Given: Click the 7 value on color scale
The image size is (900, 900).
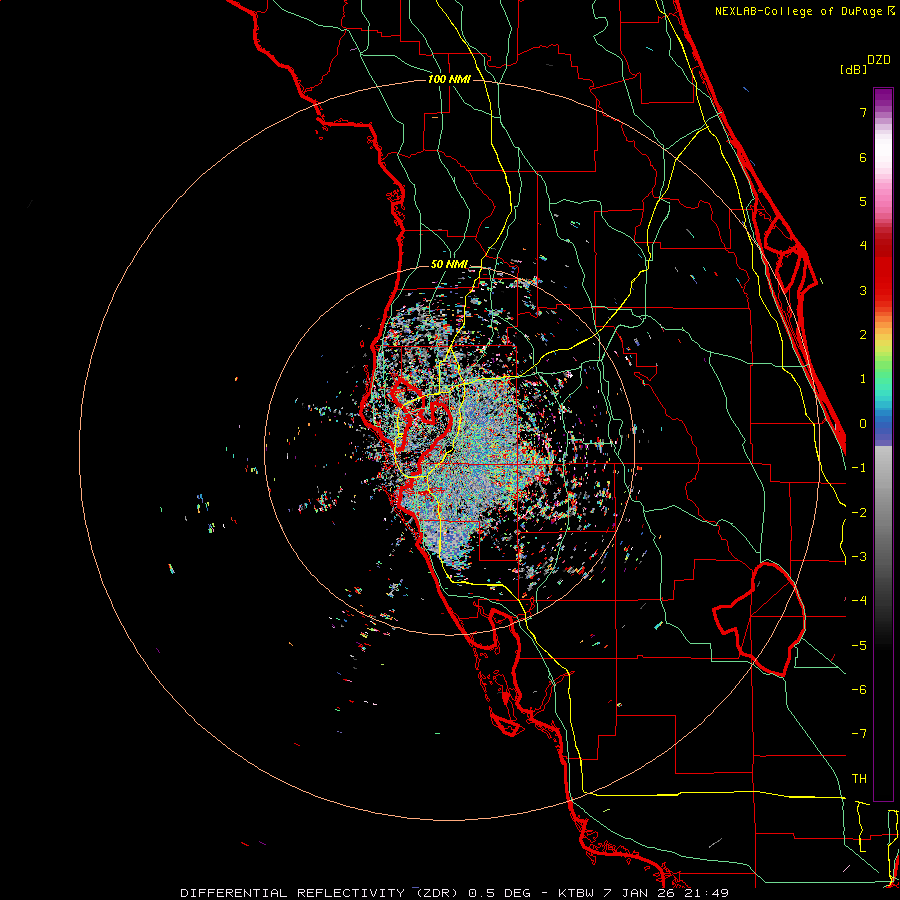Looking at the screenshot, I should point(863,112).
